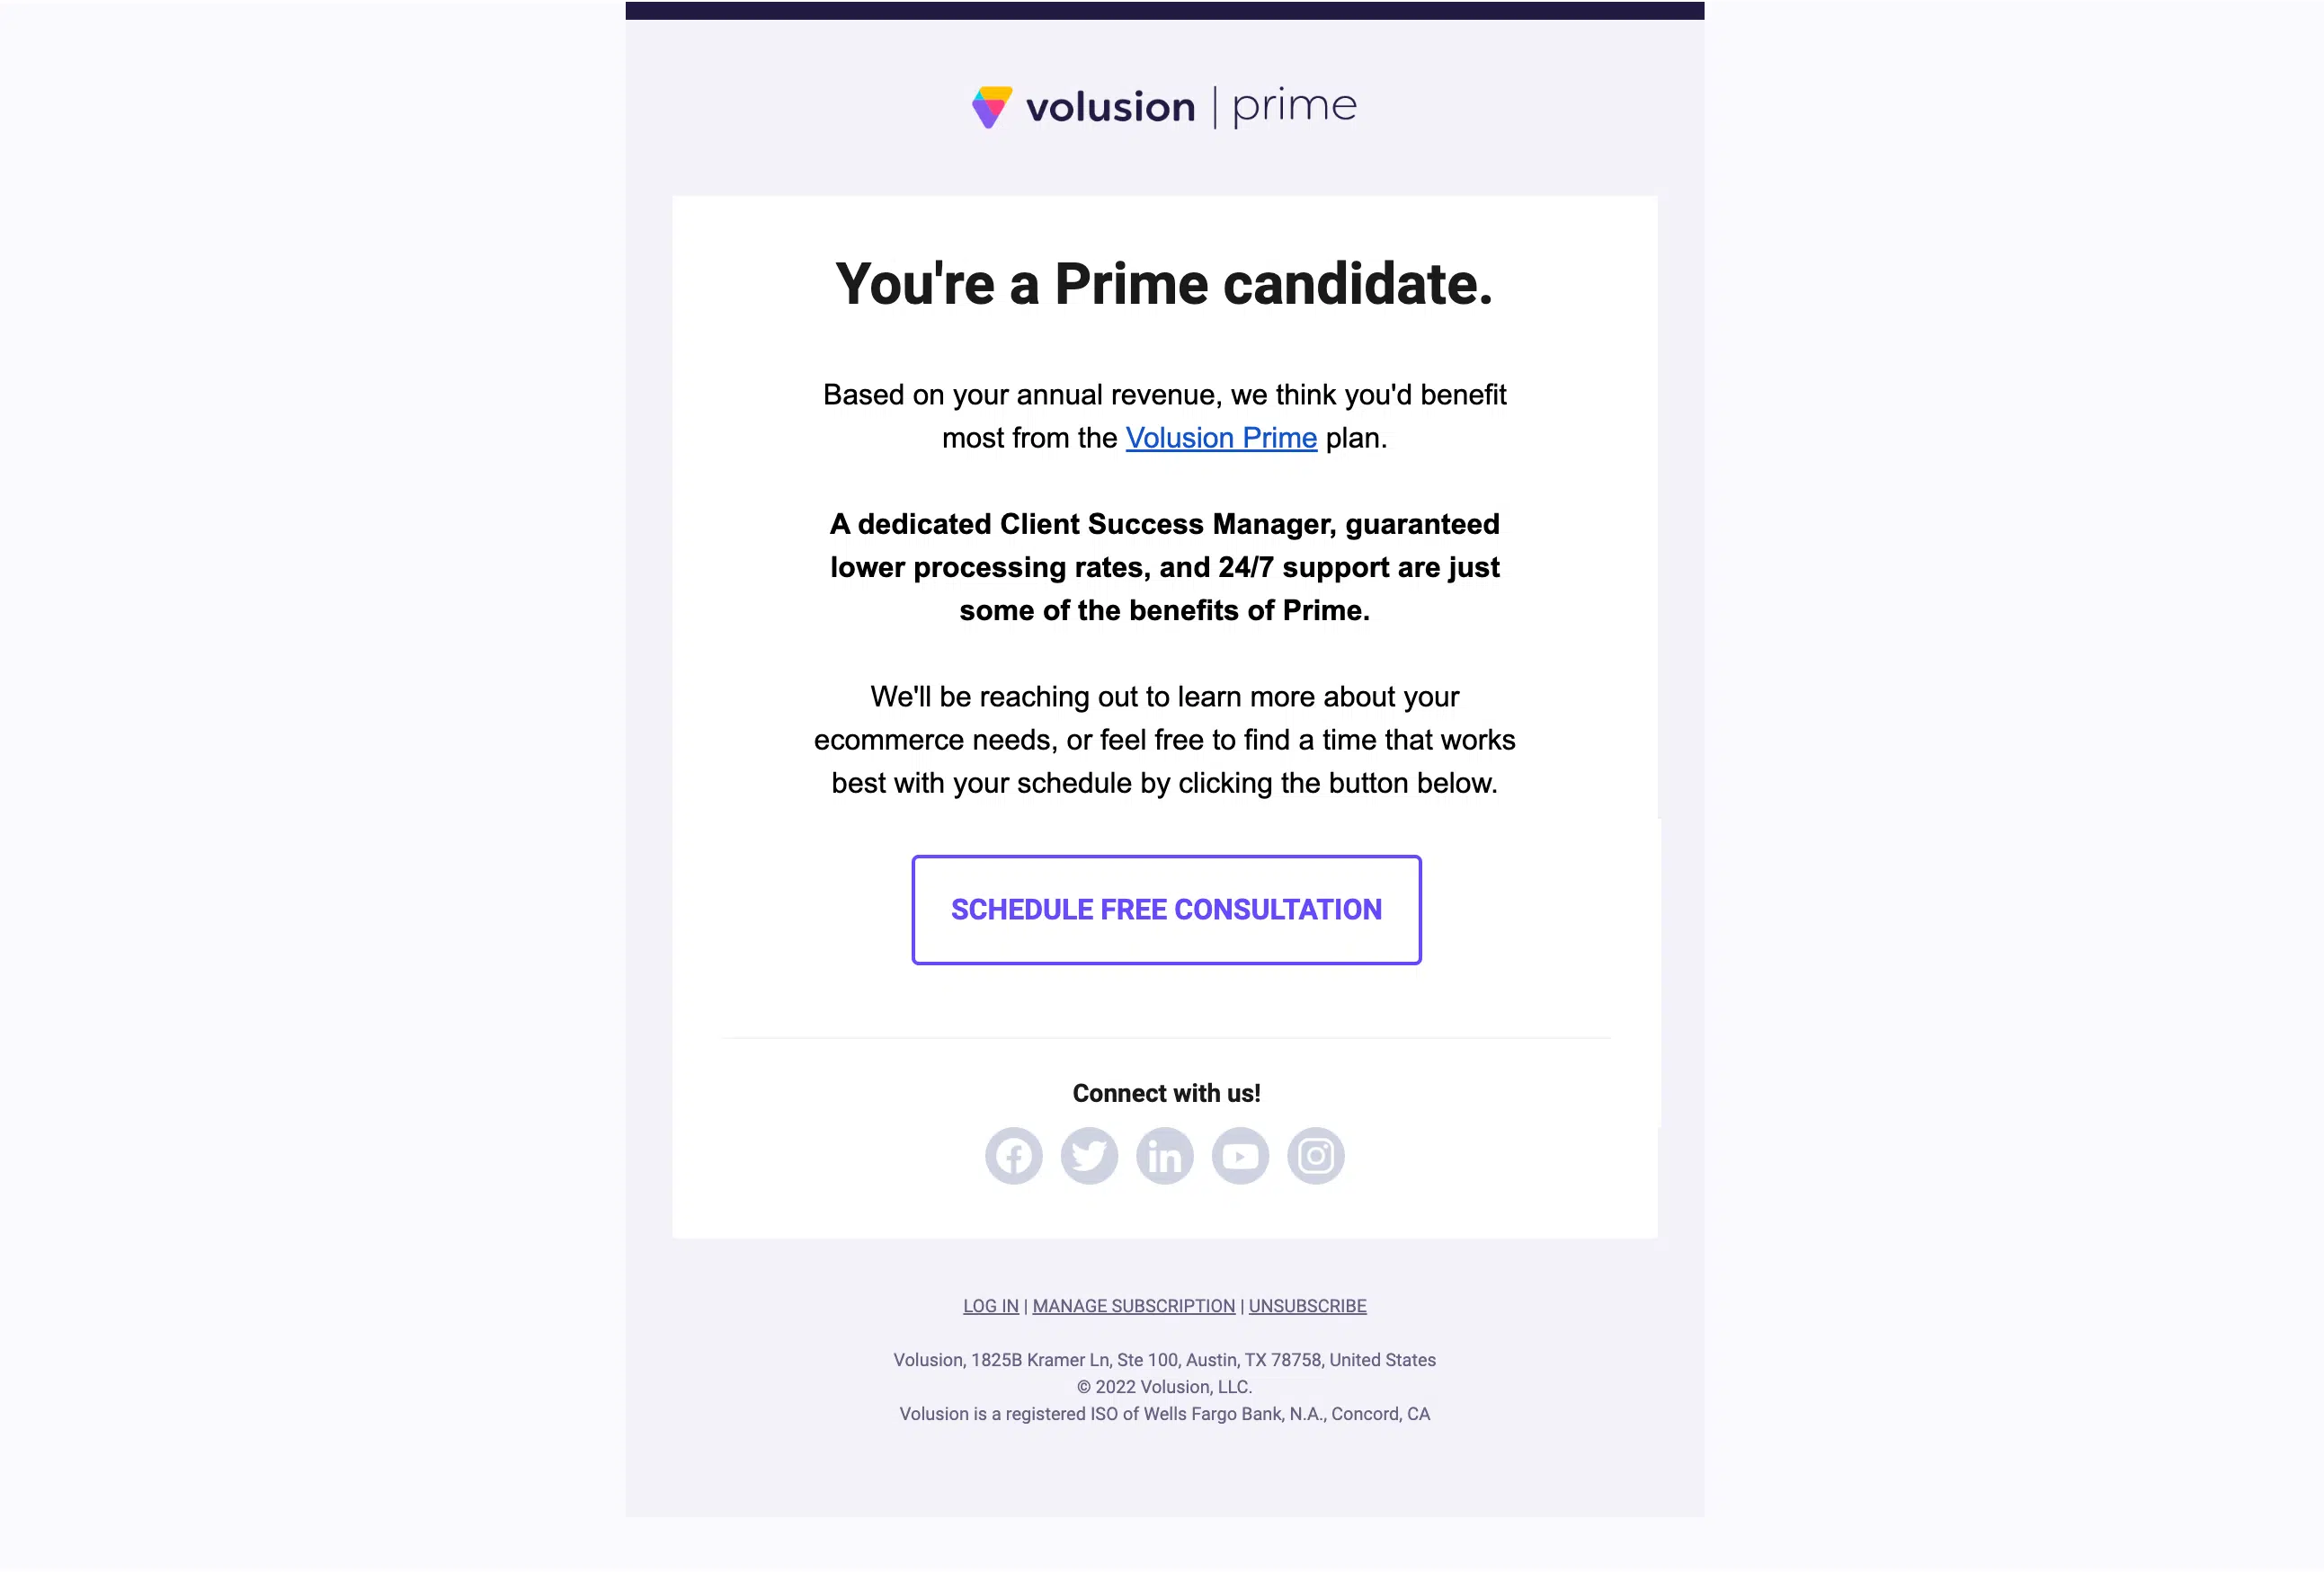The width and height of the screenshot is (2324, 1572).
Task: Open the YouTube channel icon
Action: (1240, 1156)
